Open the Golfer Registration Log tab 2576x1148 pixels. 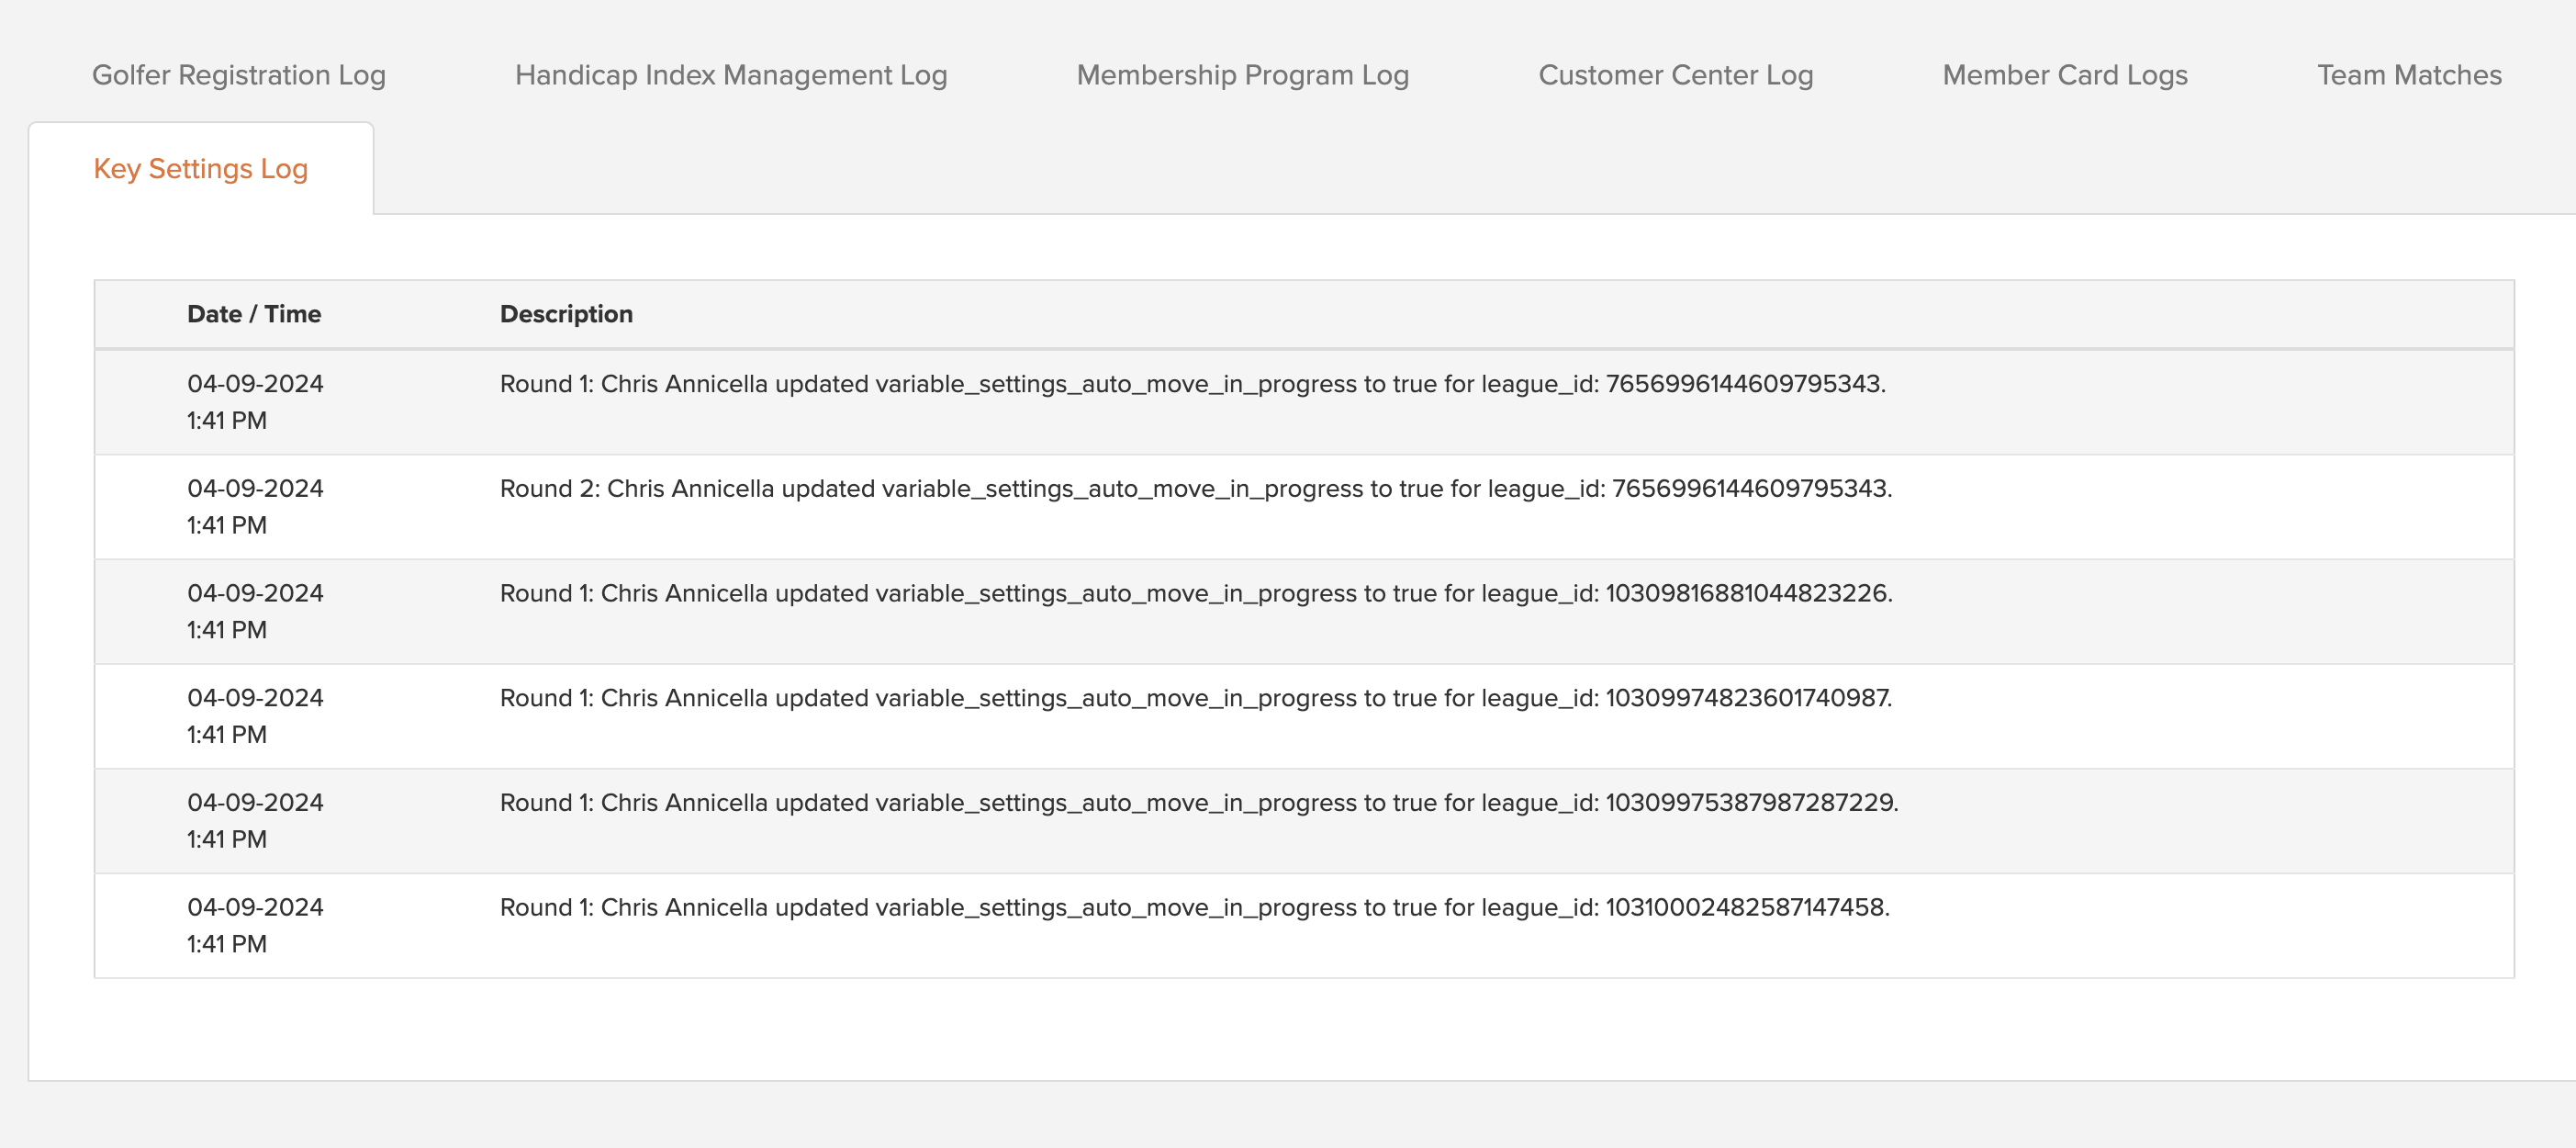(x=238, y=75)
